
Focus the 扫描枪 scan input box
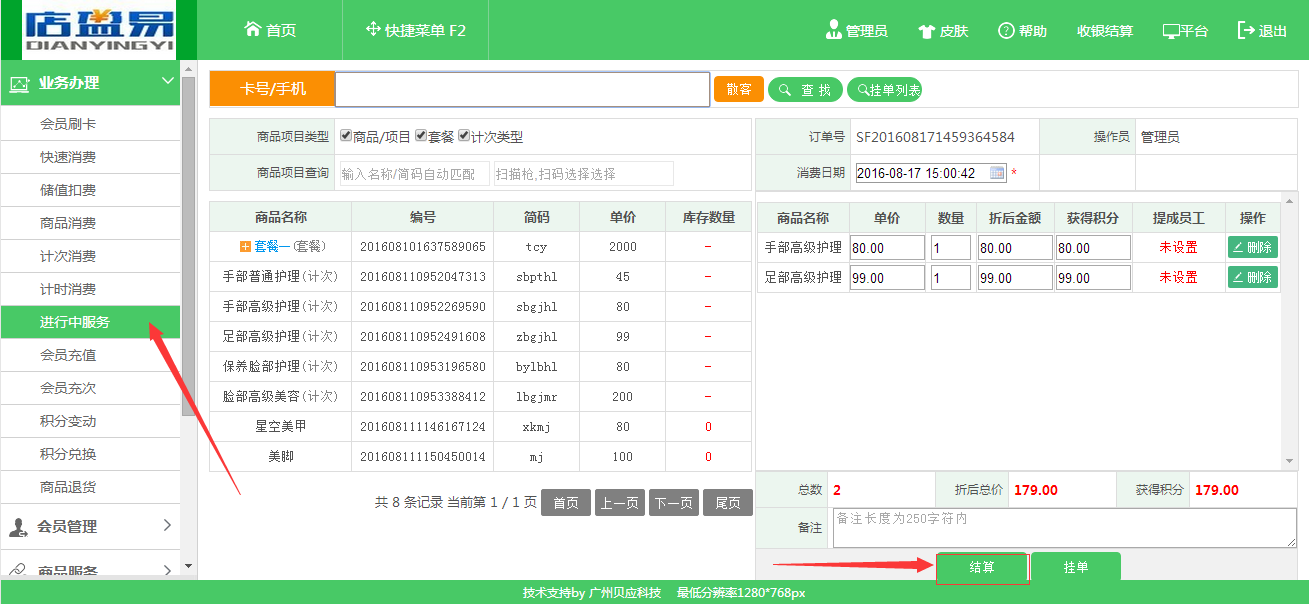pos(584,173)
